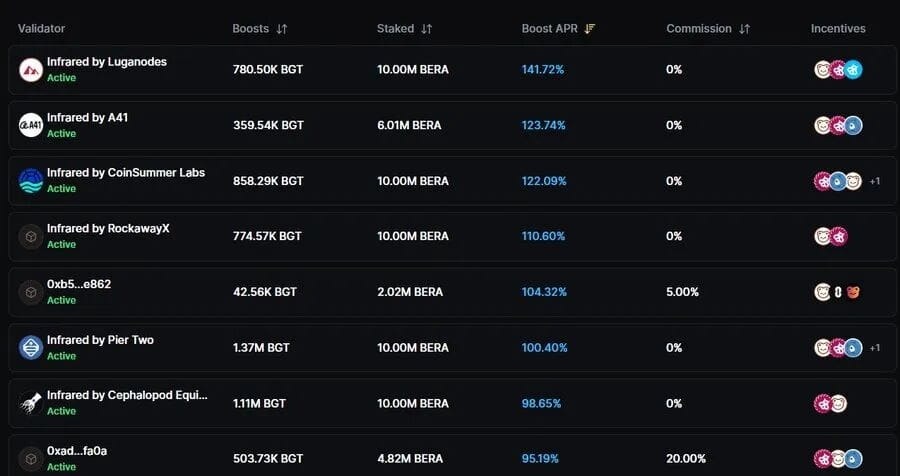900x476 pixels.
Task: Click incentive icons in the A41 row
Action: (x=838, y=125)
